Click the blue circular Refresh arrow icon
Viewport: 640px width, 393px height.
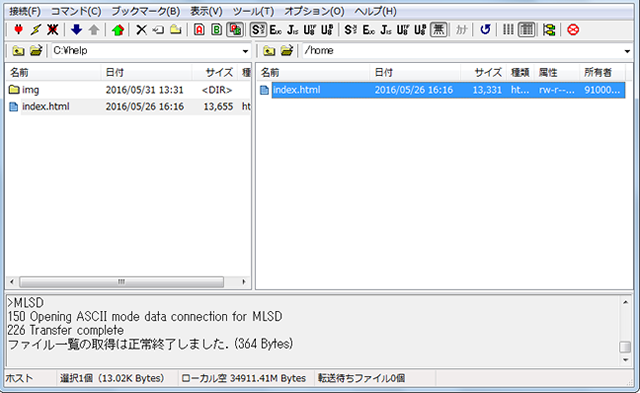click(485, 29)
